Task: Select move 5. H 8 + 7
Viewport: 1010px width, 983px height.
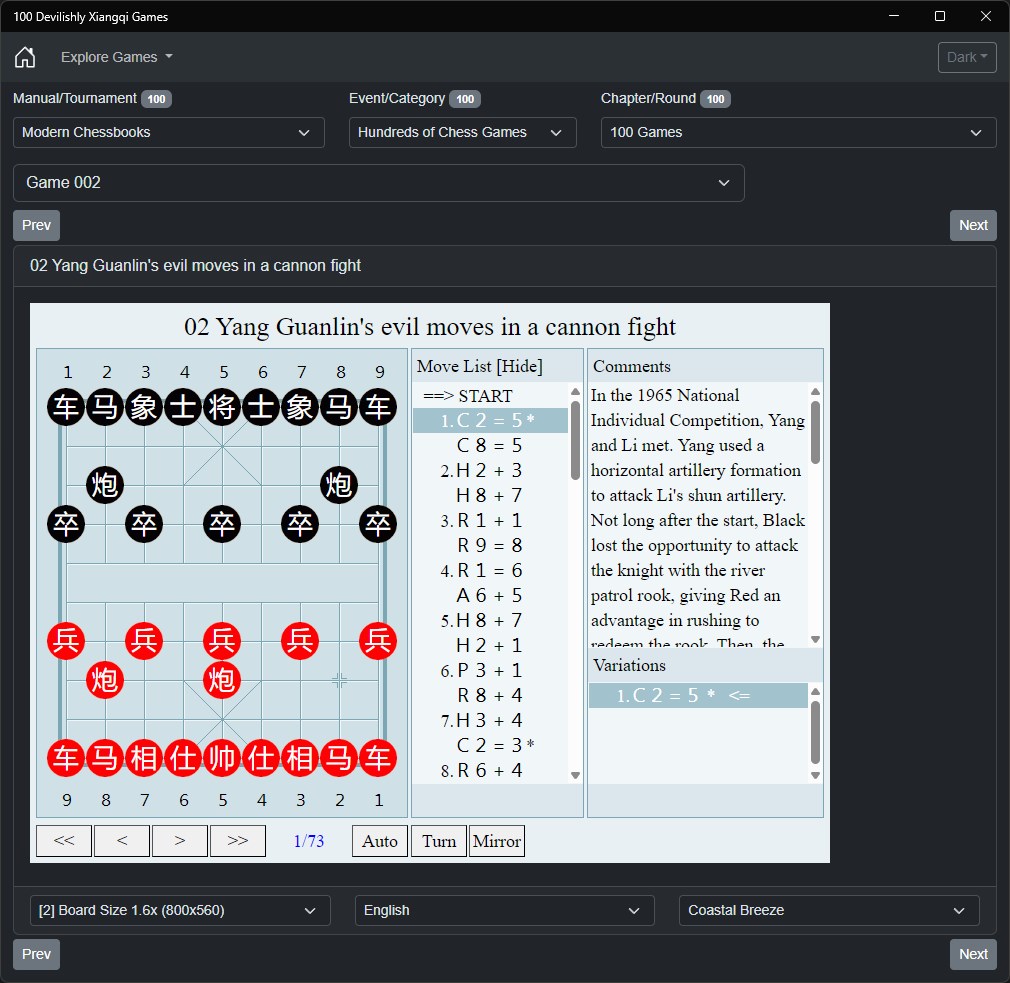Action: click(491, 621)
